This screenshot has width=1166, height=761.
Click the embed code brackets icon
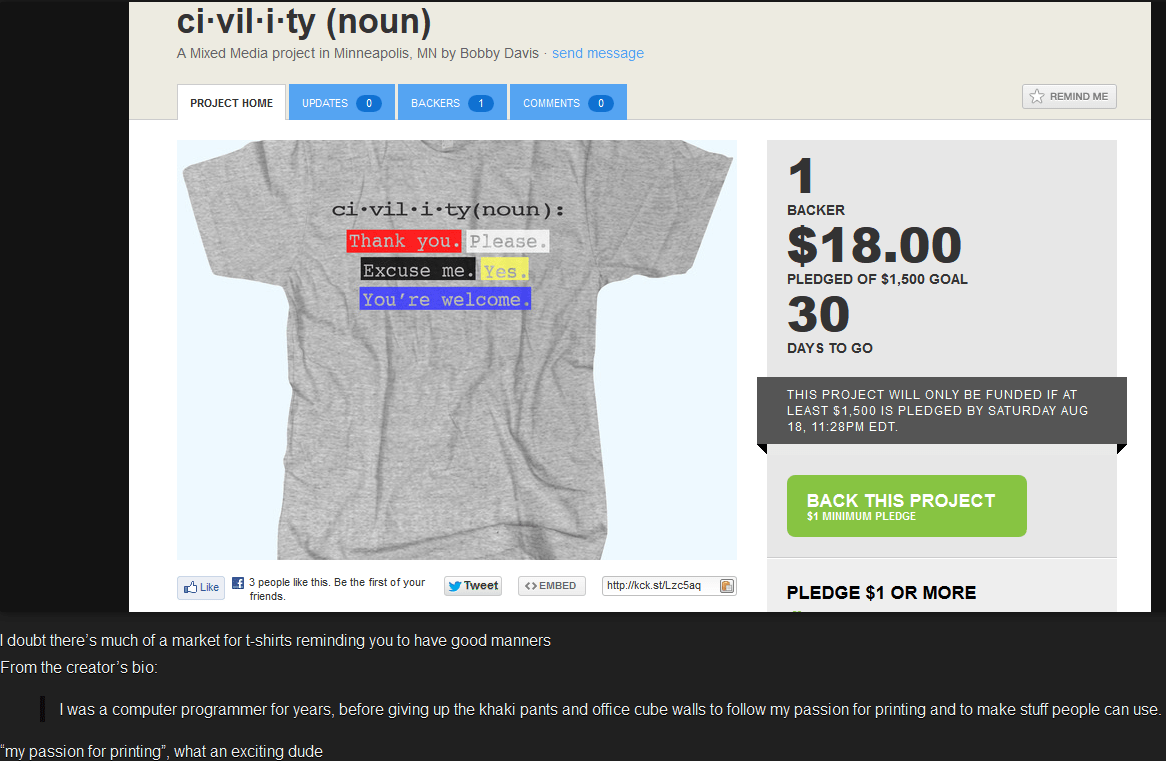point(531,586)
